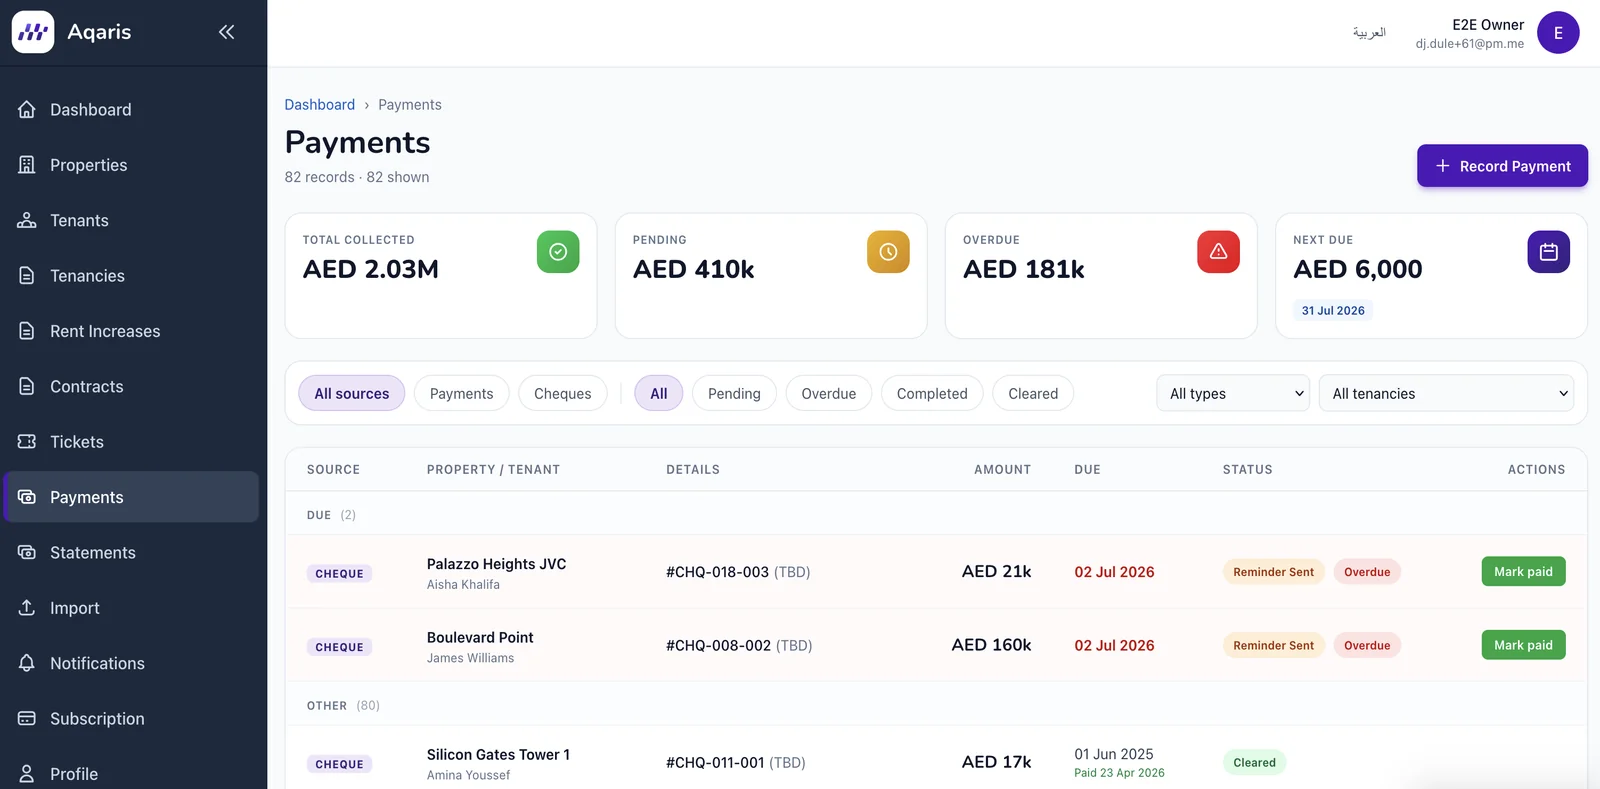Click the Subscription card icon

tap(27, 718)
